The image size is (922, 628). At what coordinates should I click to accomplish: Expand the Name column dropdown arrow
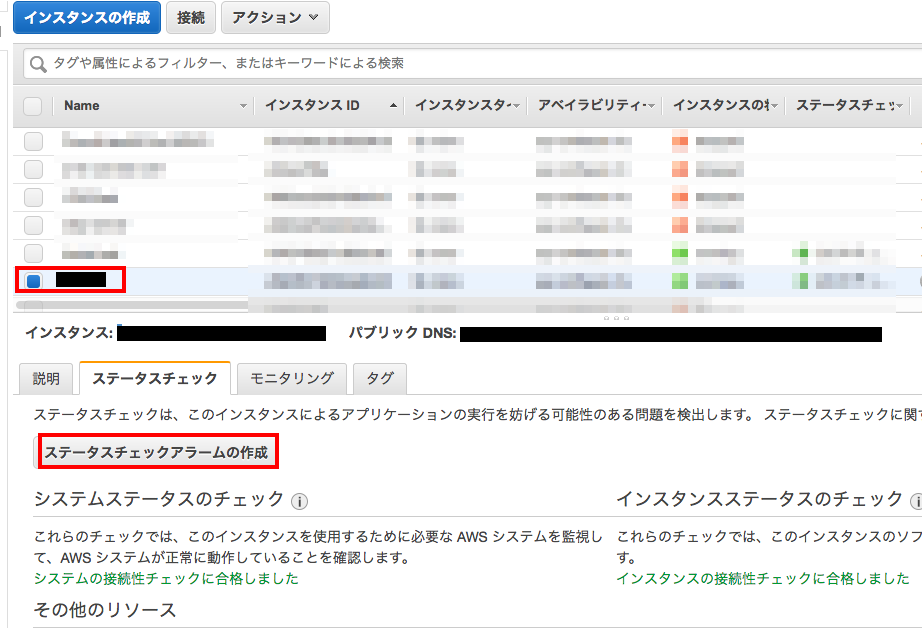243,106
